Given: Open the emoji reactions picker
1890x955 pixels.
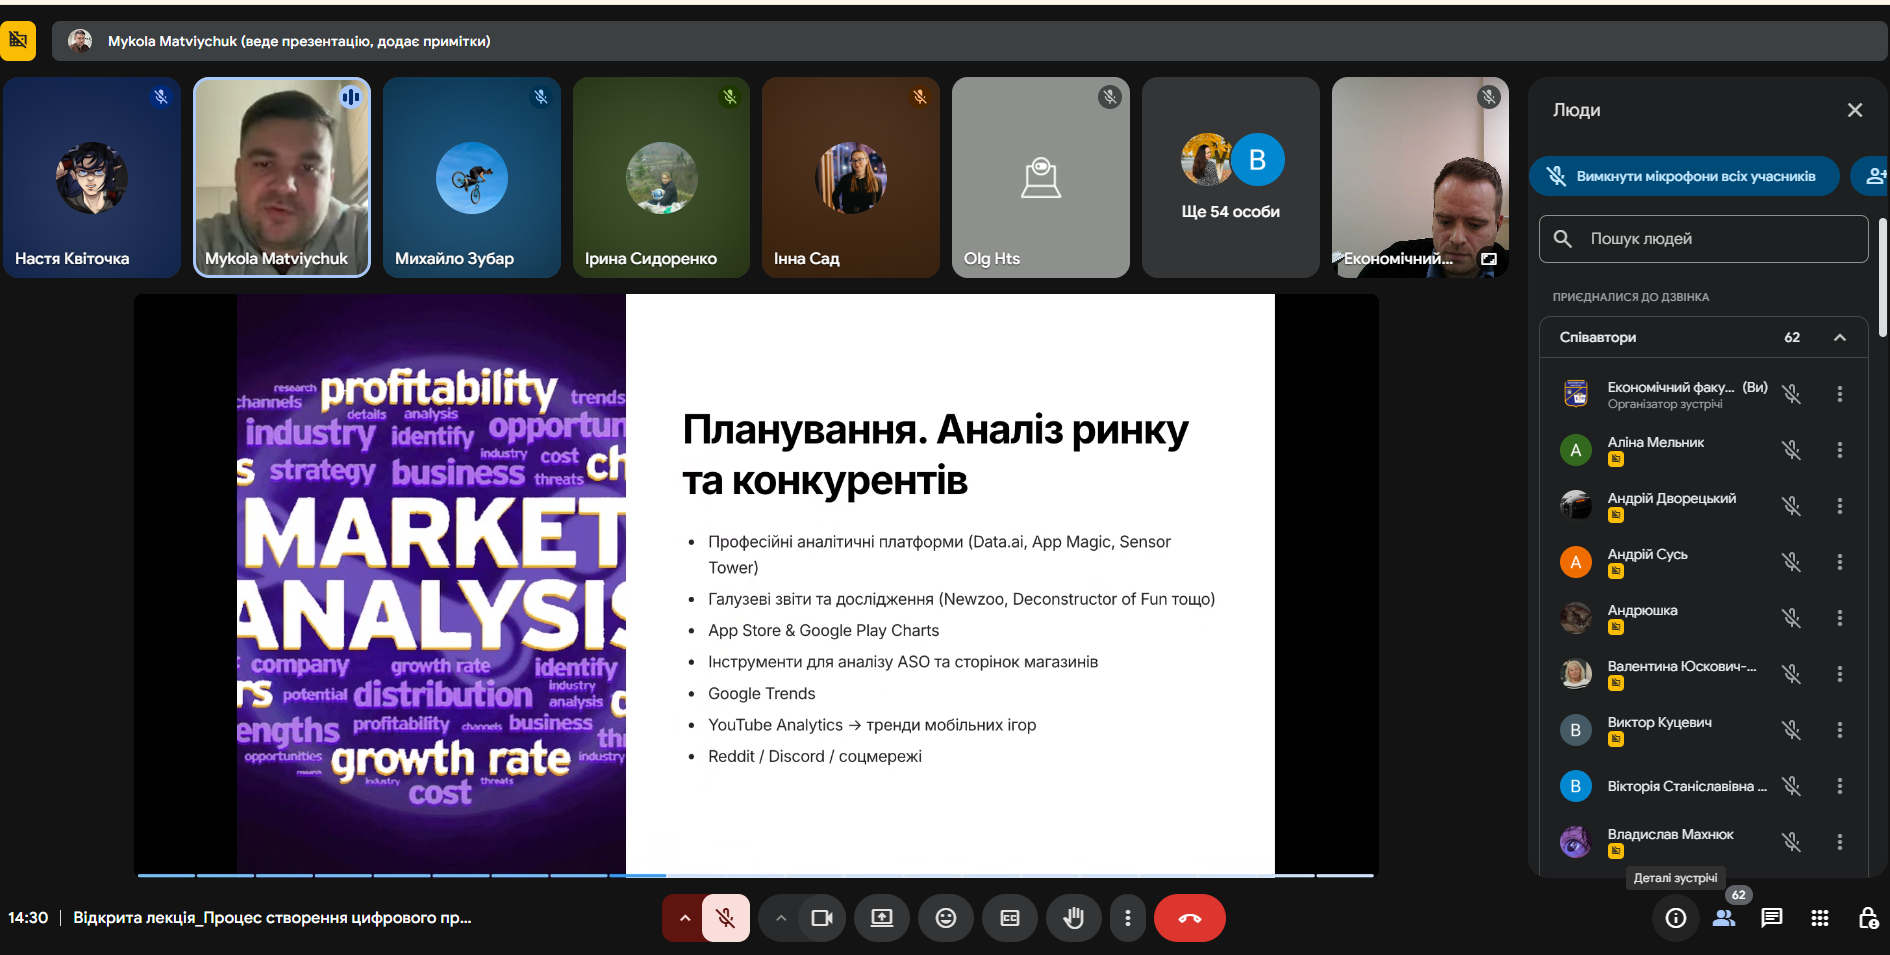Looking at the screenshot, I should coord(945,918).
